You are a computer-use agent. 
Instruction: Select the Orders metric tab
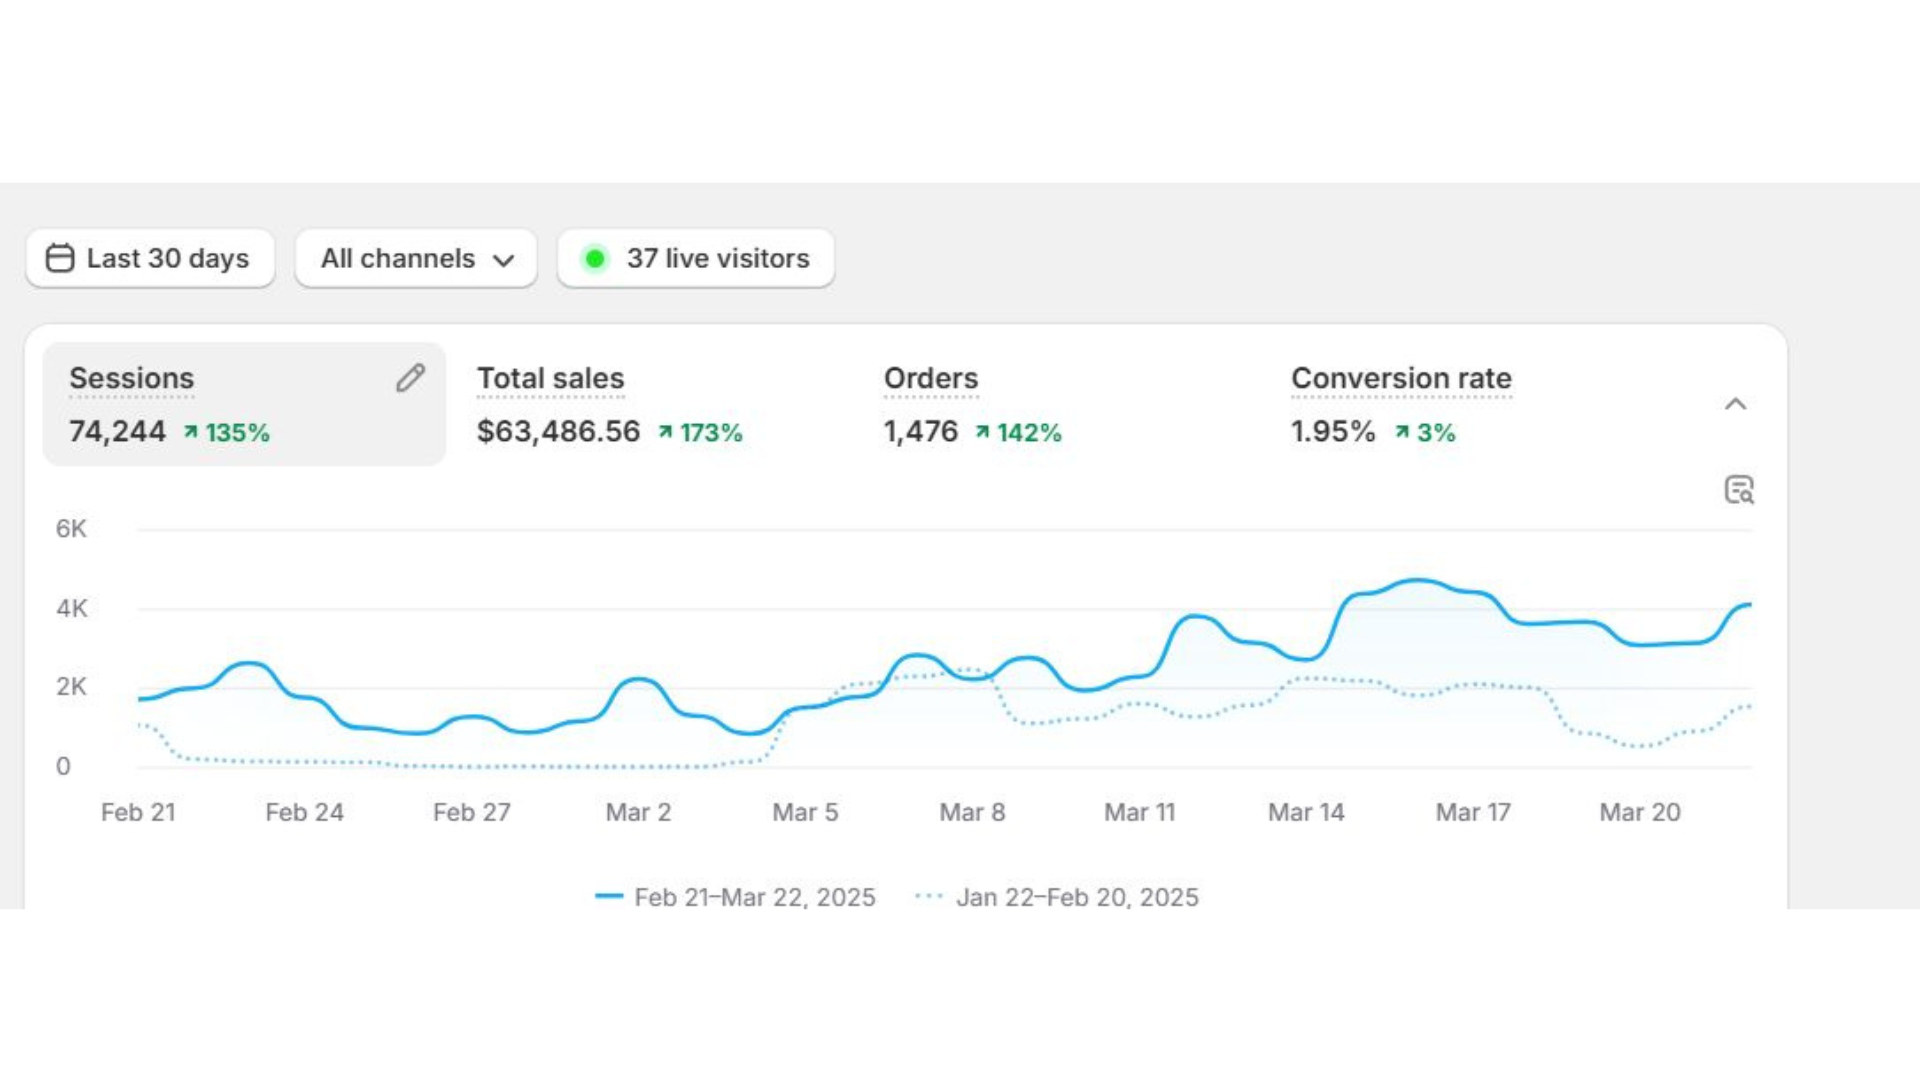(930, 379)
